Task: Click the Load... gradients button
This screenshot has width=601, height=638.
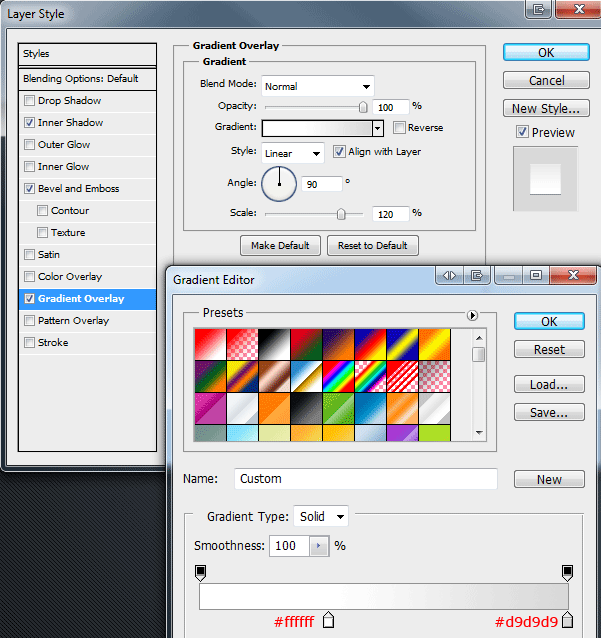Action: [549, 384]
